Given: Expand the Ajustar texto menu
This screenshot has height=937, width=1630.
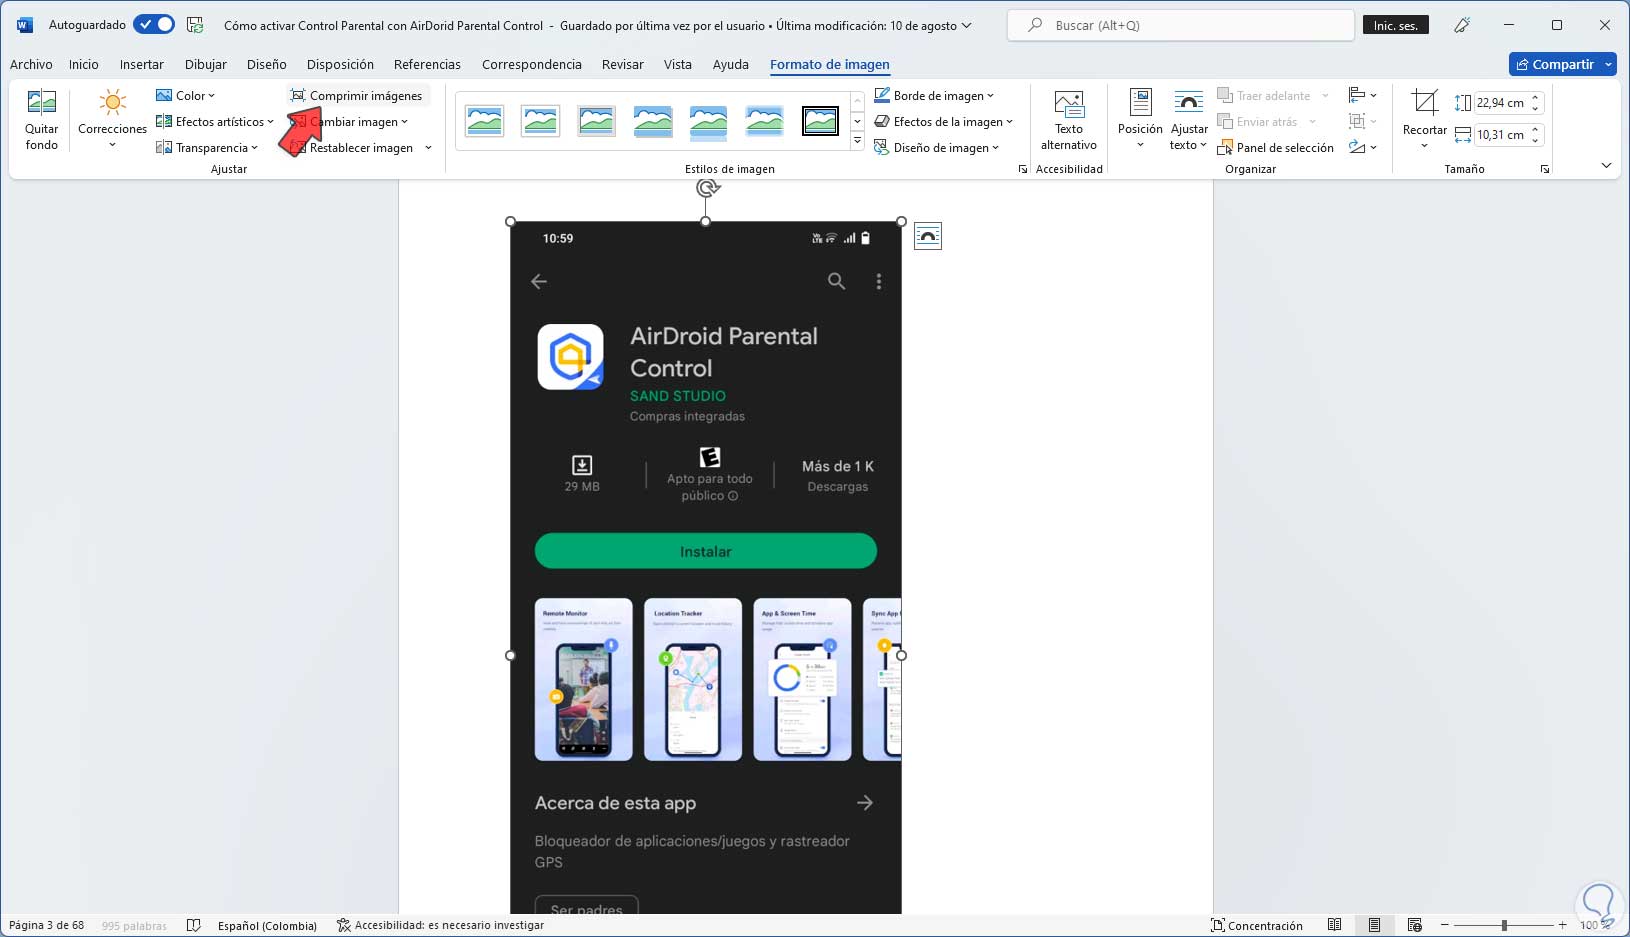Looking at the screenshot, I should [1189, 120].
